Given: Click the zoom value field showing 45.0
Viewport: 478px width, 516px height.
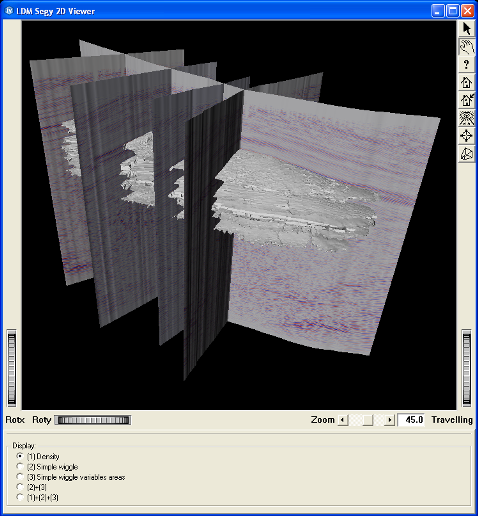Looking at the screenshot, I should point(411,420).
